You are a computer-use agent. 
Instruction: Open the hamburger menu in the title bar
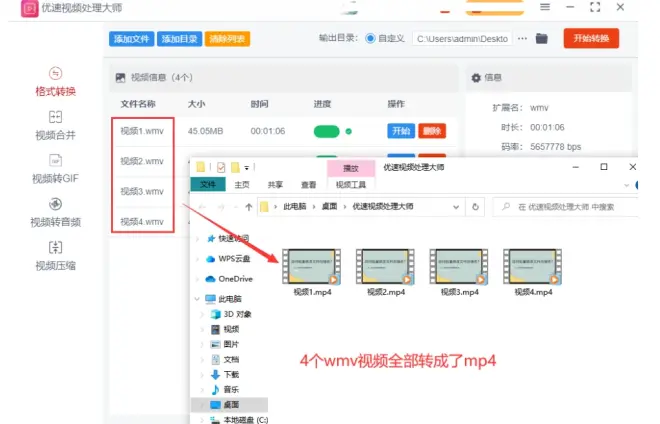tap(545, 7)
